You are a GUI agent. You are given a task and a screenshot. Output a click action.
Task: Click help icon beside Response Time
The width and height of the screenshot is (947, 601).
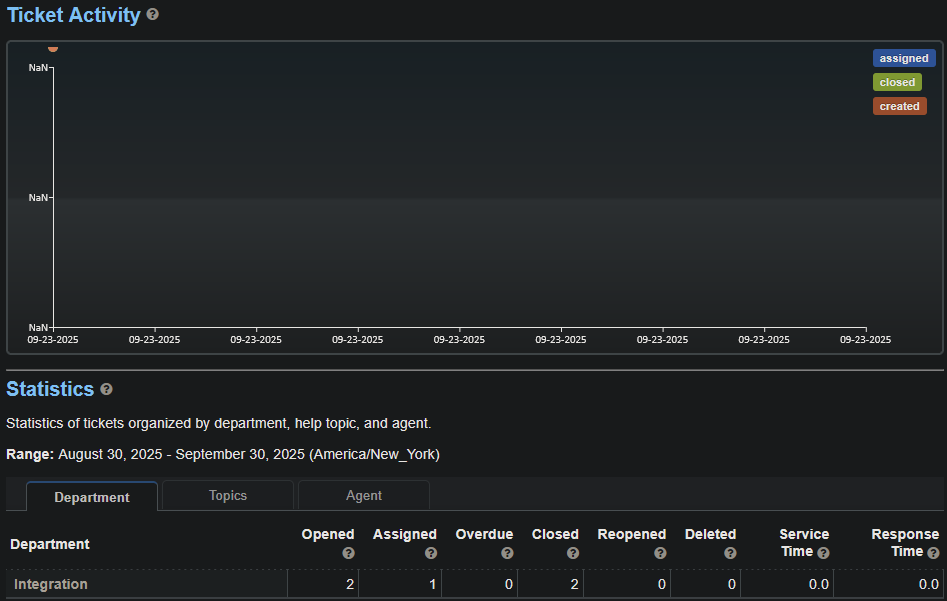click(933, 552)
